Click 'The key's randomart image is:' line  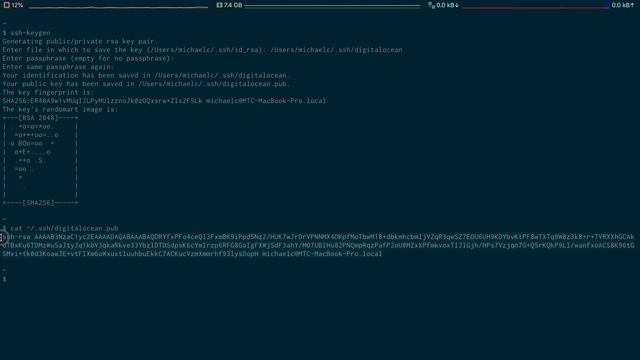[x=60, y=109]
